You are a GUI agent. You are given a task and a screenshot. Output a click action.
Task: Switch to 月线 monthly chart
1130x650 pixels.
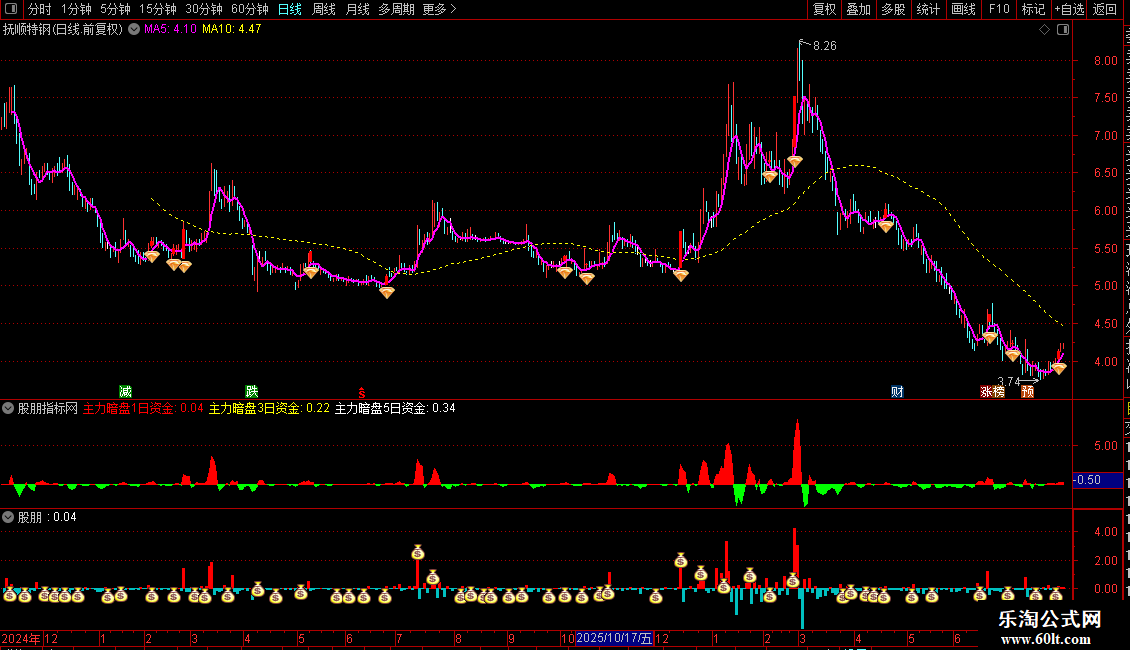357,9
